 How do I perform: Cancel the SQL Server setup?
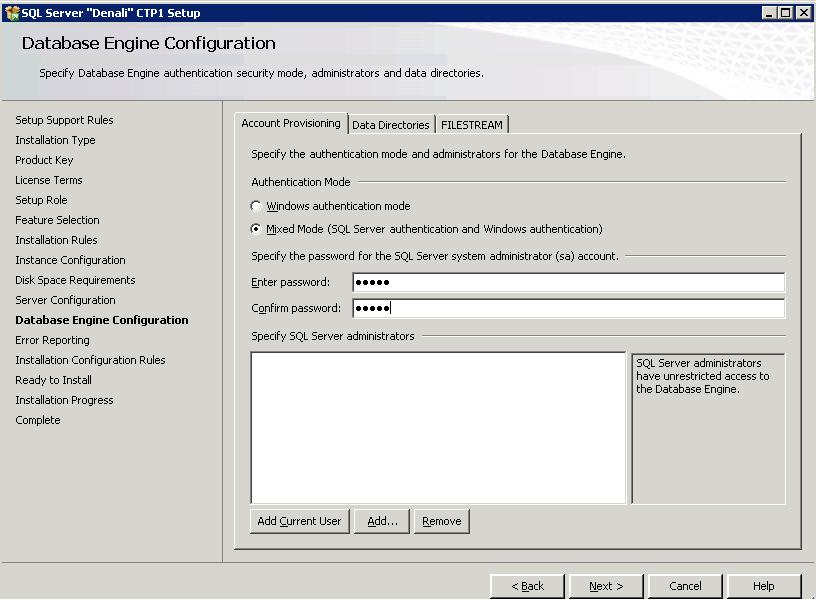[685, 586]
